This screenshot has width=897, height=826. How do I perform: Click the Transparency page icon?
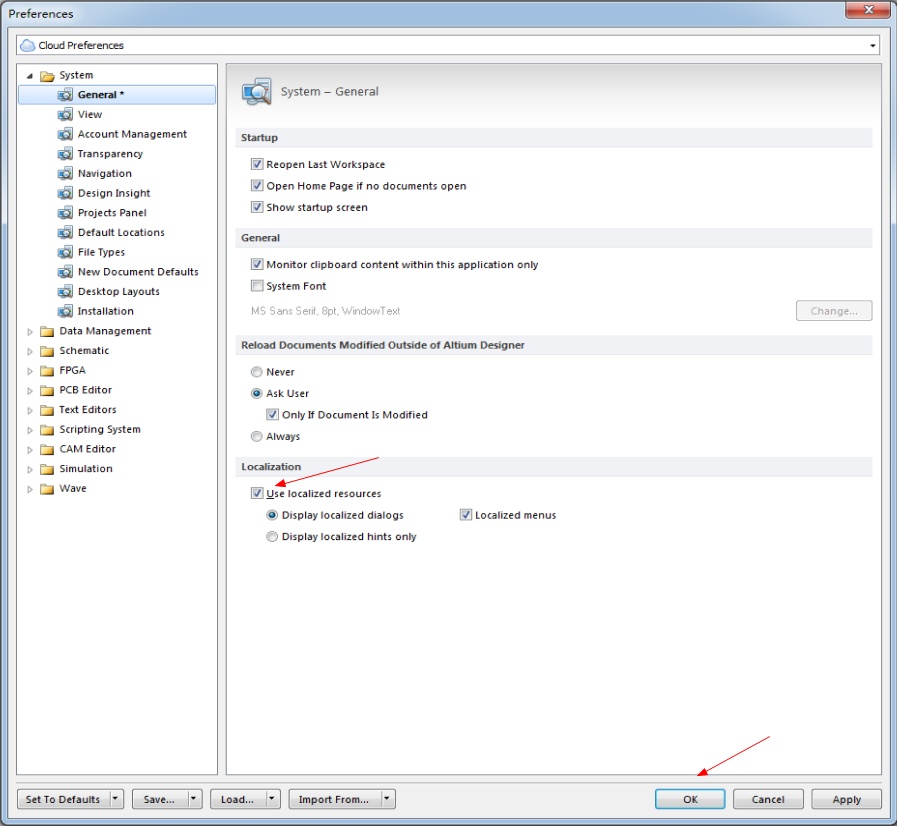pos(65,154)
